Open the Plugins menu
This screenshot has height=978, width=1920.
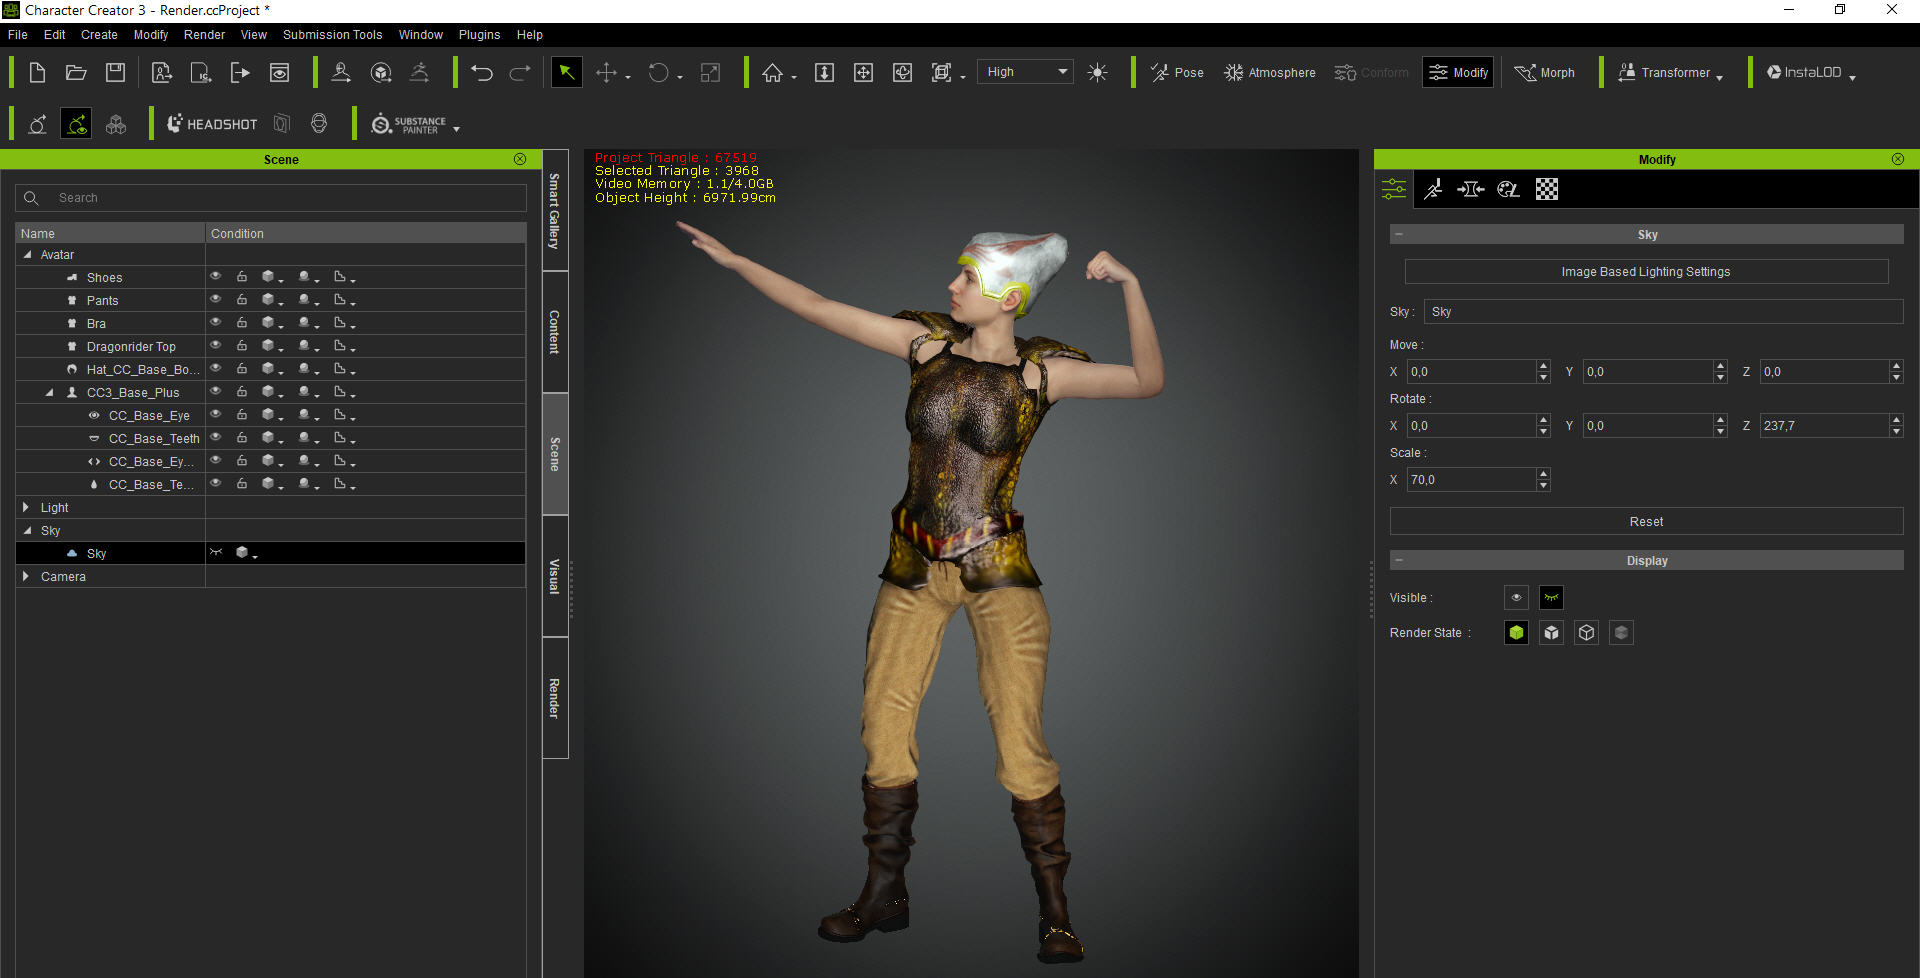pos(479,34)
